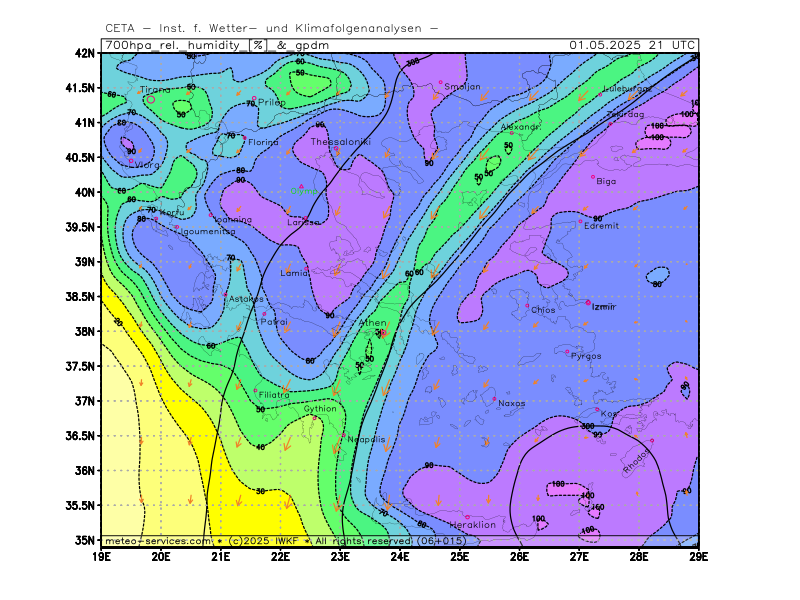Click the Astakos city label
This screenshot has height=600, width=800.
tap(246, 298)
